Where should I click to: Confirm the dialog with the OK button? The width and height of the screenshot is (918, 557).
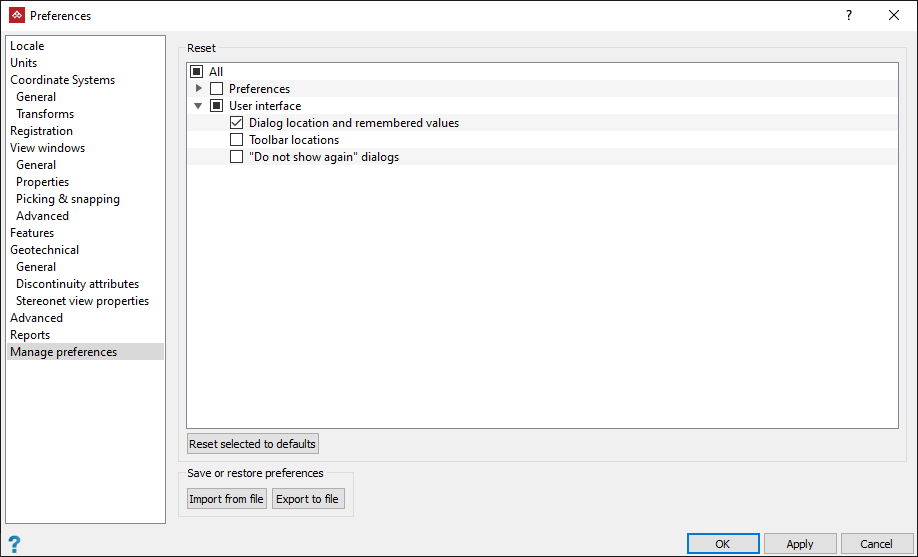pyautogui.click(x=722, y=544)
